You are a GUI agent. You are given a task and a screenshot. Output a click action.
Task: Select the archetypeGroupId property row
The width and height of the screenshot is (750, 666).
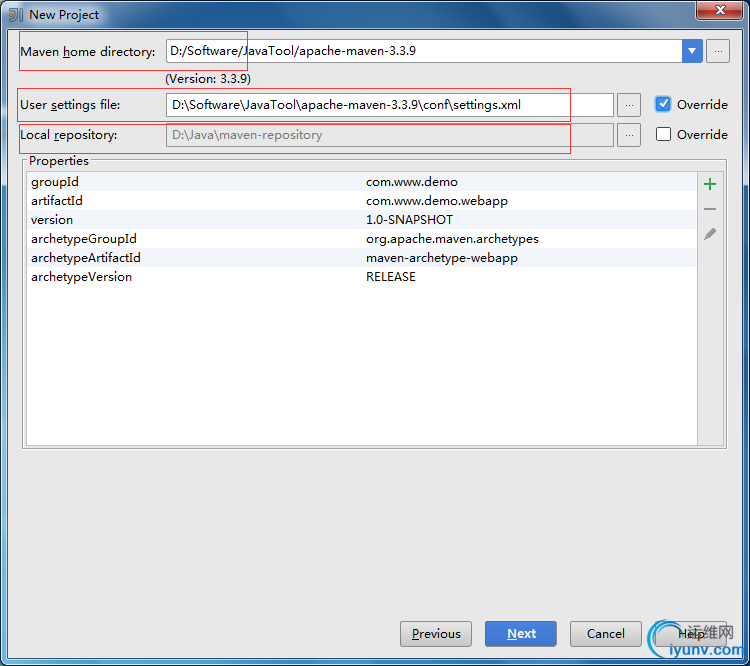[x=362, y=239]
